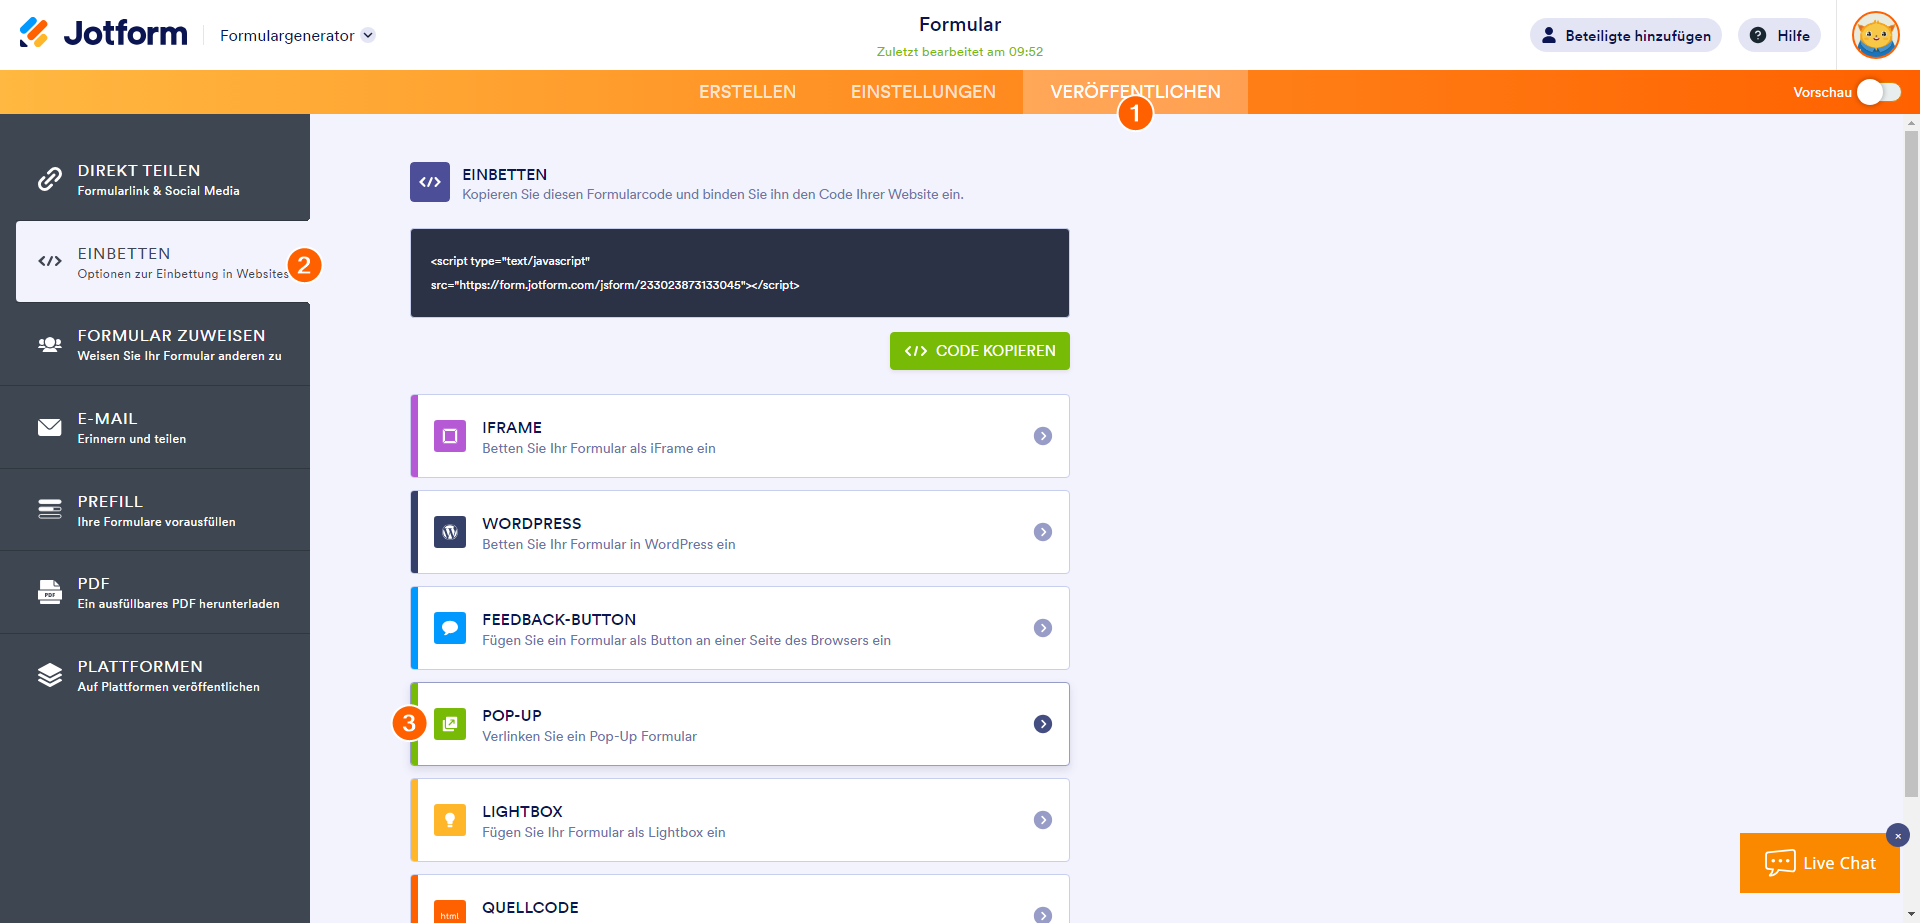Screen dimensions: 1920x923
Task: Switch to the ERSTELLEN tab
Action: point(747,92)
